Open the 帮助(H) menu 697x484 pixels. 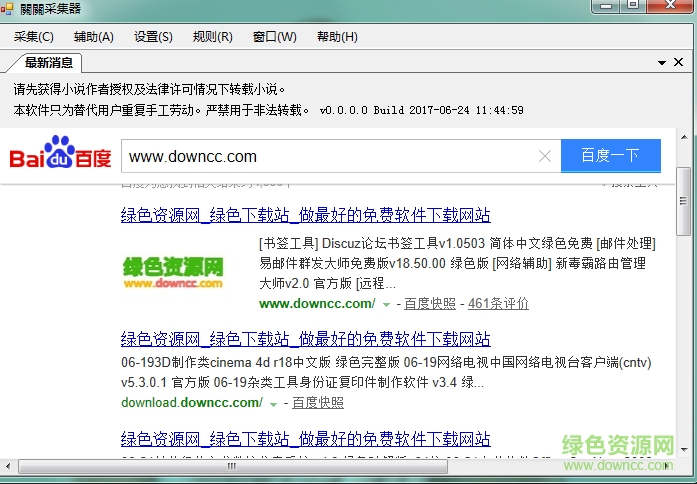point(337,36)
